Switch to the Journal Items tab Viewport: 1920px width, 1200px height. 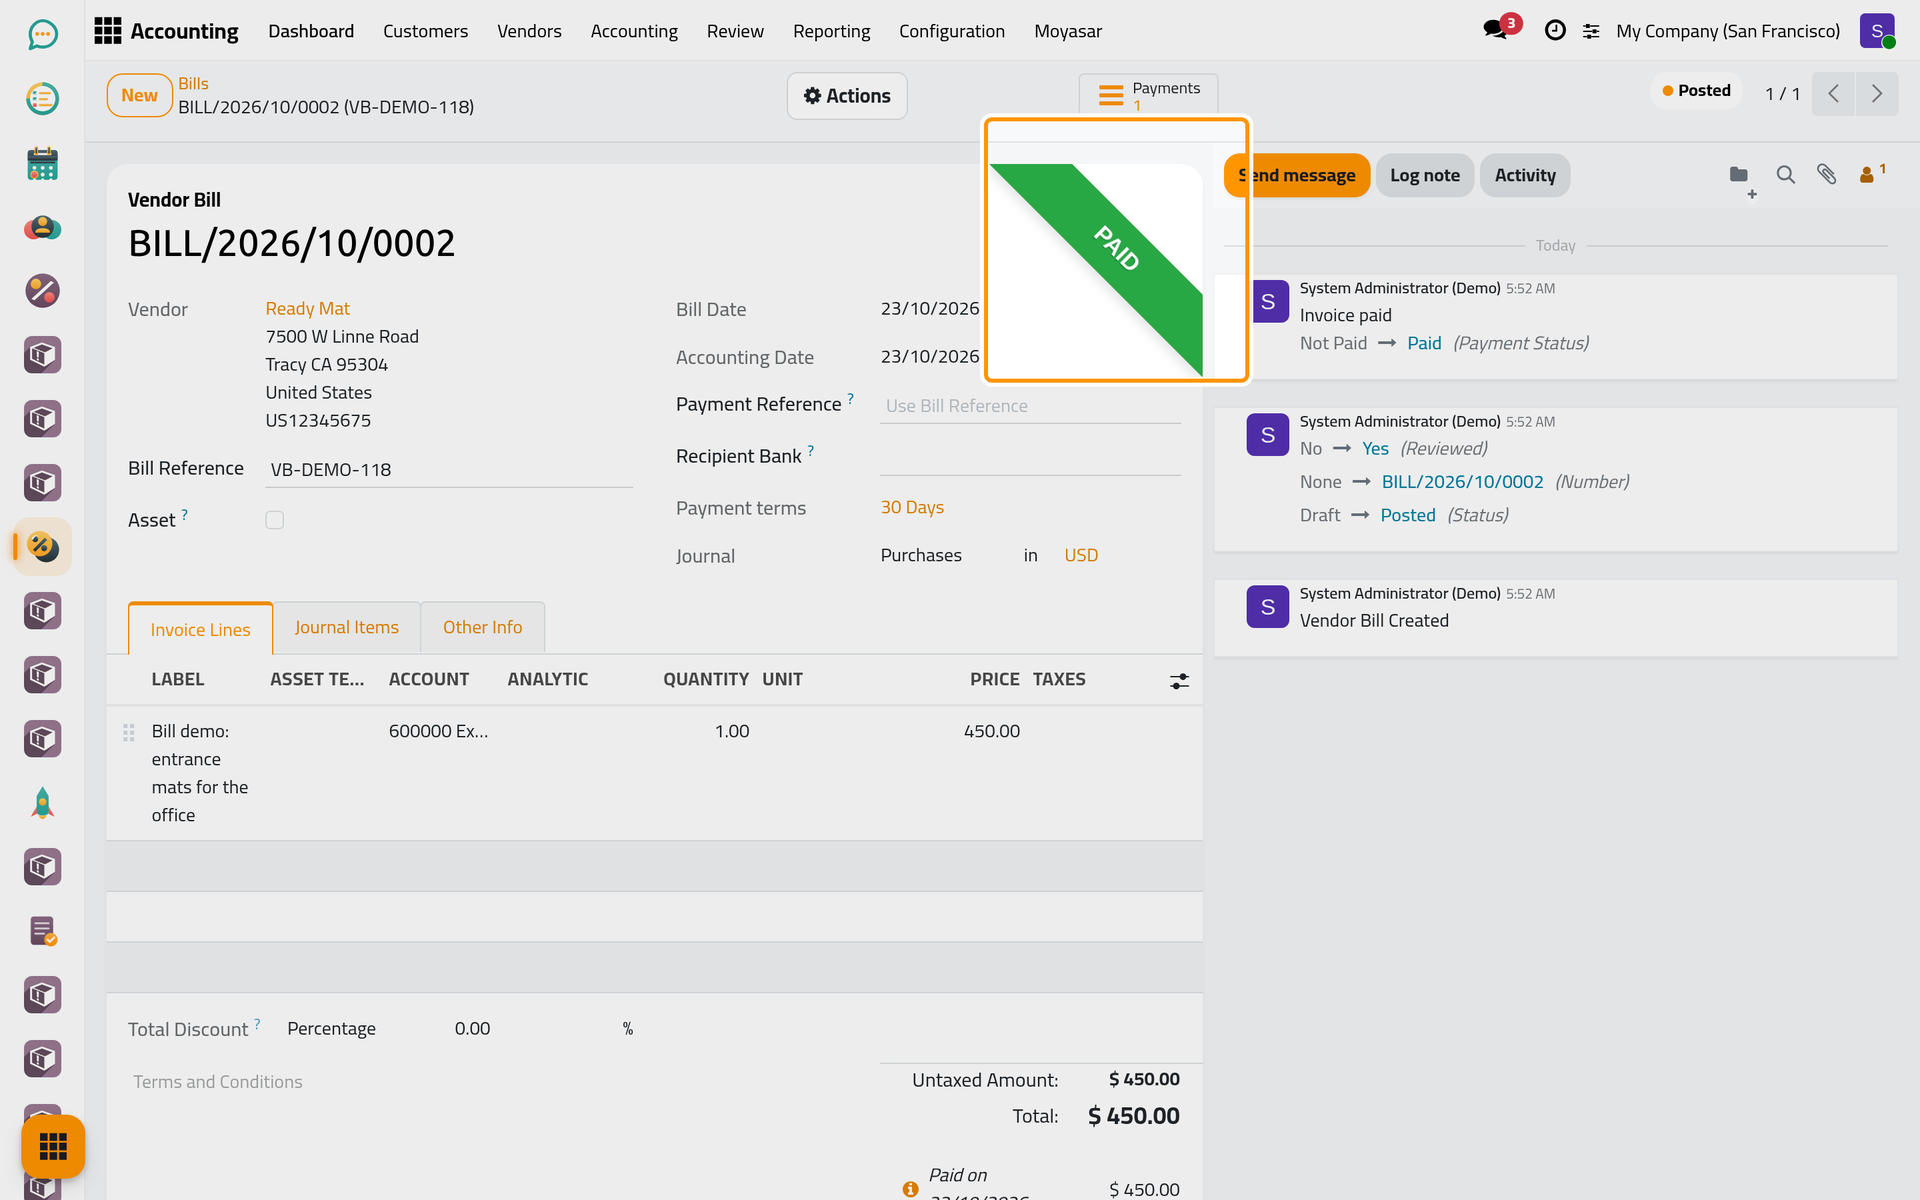(x=346, y=627)
